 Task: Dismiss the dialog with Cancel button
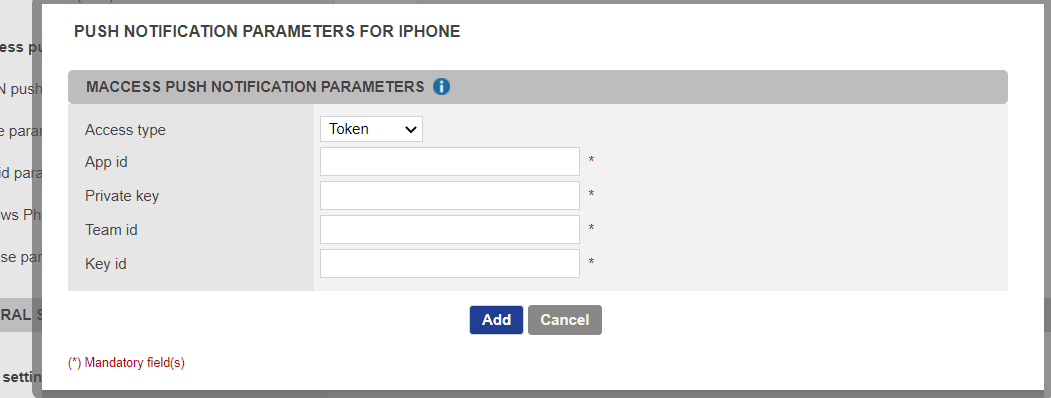pyautogui.click(x=564, y=320)
